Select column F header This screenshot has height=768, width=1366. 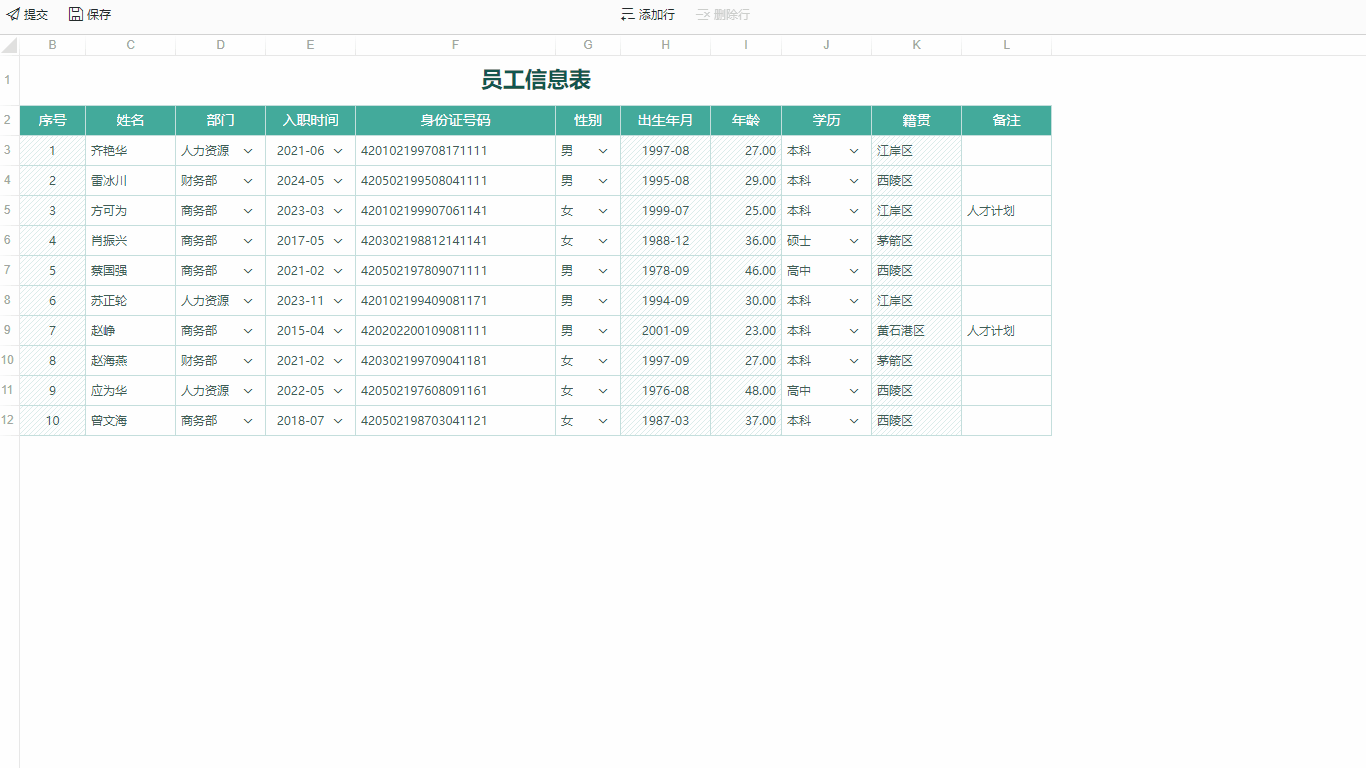click(x=455, y=45)
